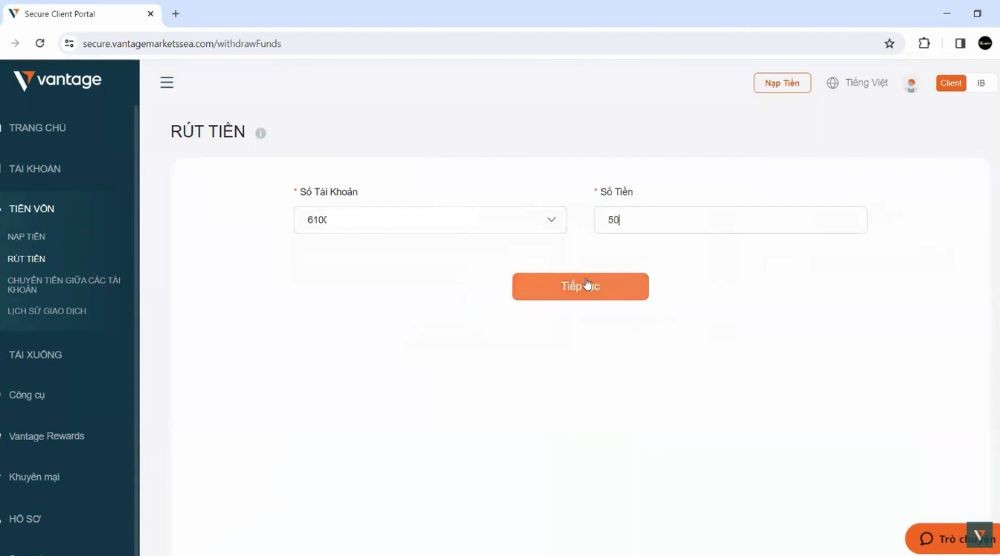This screenshot has height=556, width=1000.
Task: Expand the TÀI KHOẢN sidebar section
Action: [x=35, y=169]
